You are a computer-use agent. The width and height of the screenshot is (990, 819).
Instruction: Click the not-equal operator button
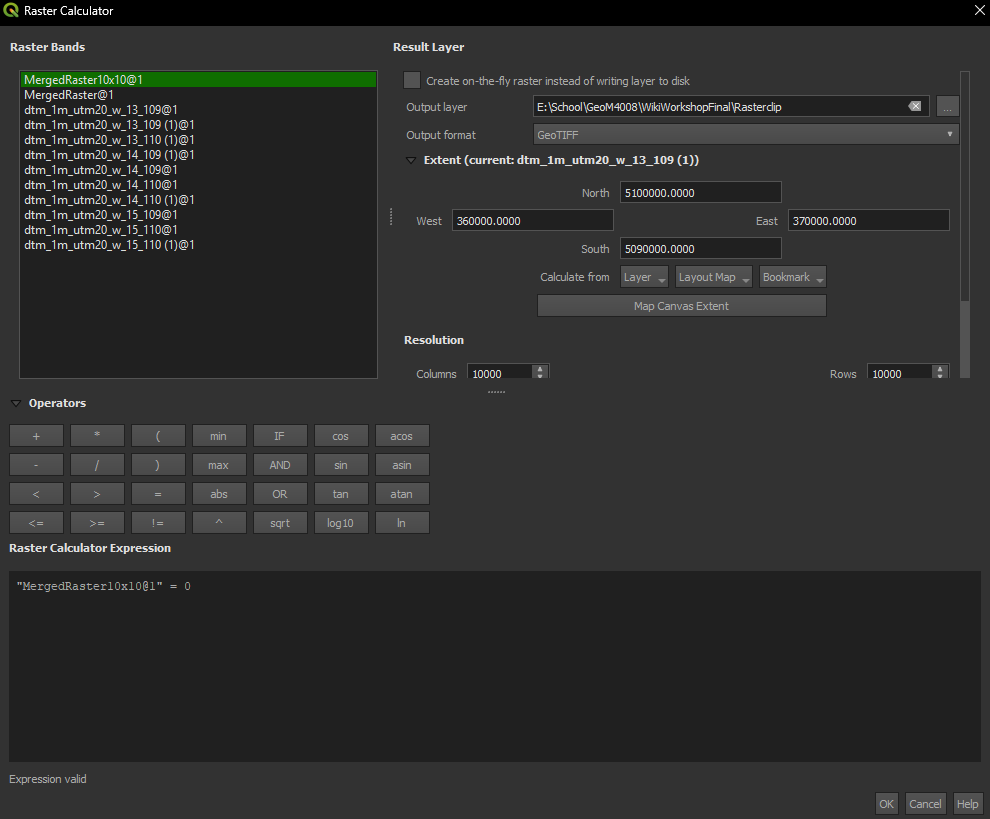(x=158, y=522)
